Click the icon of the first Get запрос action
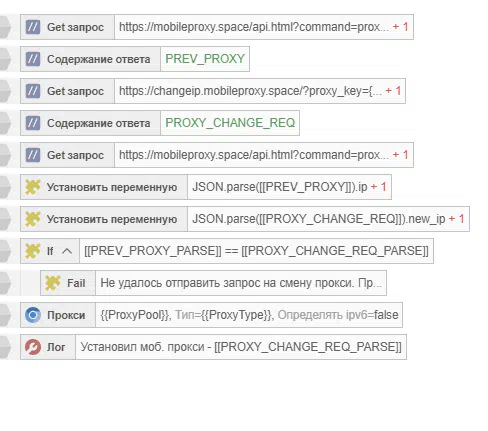Image resolution: width=488 pixels, height=431 pixels. pos(33,27)
